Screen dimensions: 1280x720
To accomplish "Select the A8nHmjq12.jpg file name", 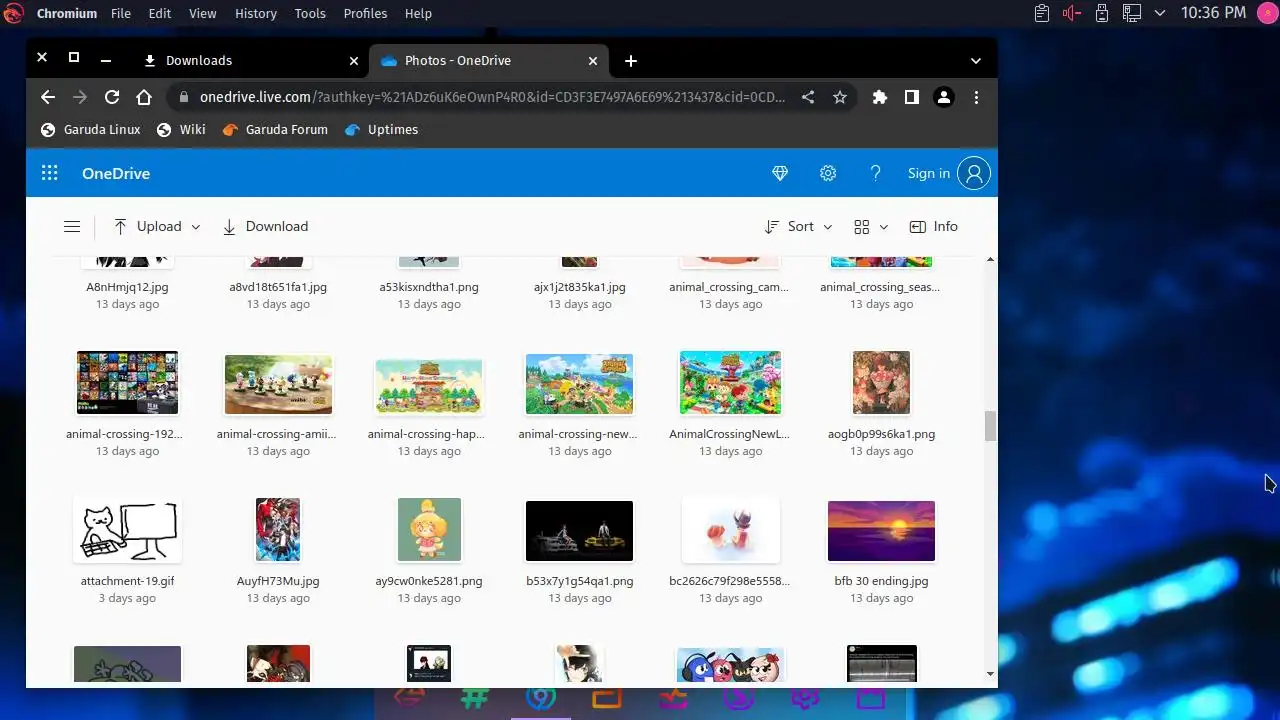I will click(x=127, y=287).
